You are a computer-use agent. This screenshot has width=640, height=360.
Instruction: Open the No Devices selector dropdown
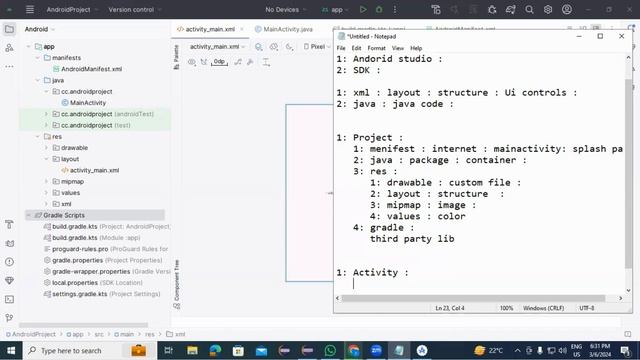click(286, 9)
